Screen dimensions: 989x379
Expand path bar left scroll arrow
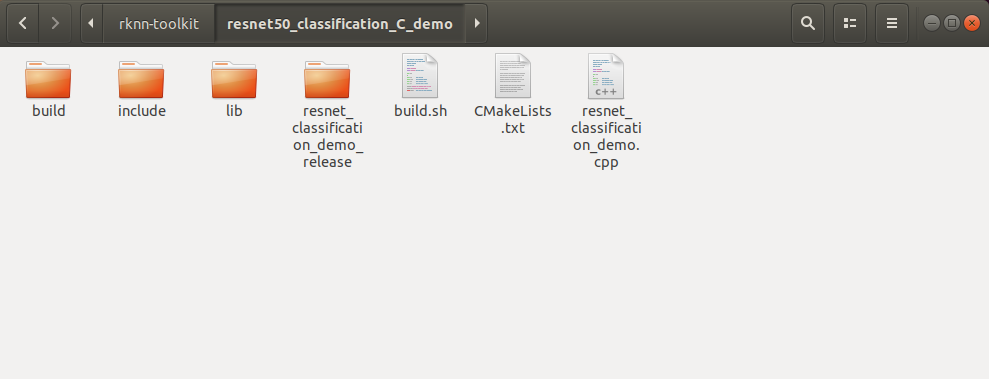[x=91, y=23]
